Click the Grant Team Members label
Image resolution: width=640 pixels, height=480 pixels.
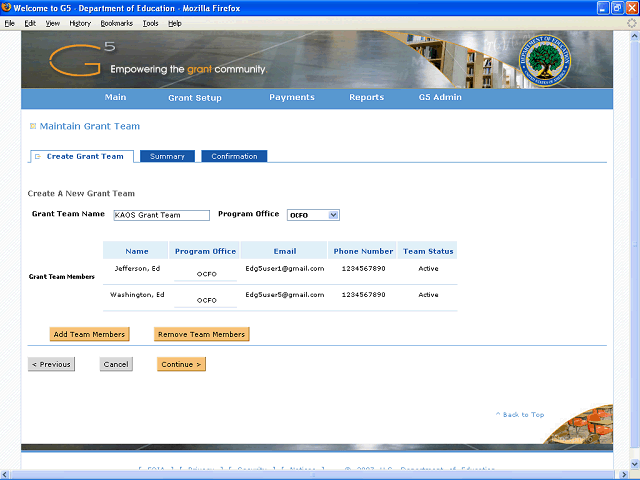62,277
